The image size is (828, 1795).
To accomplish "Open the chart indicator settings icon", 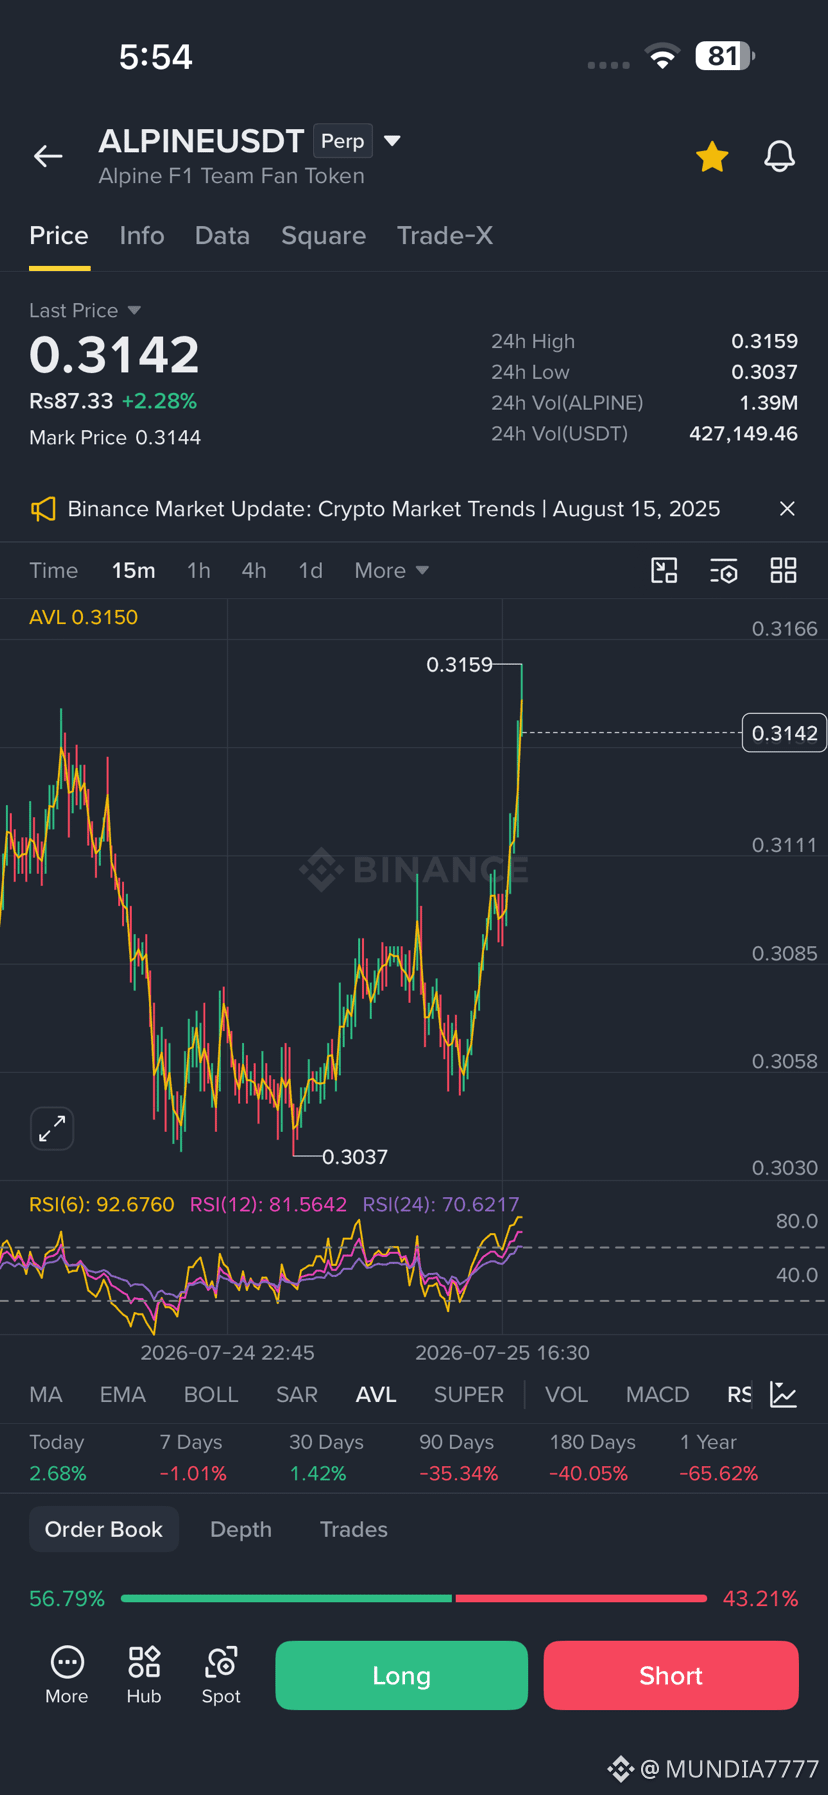I will click(x=724, y=571).
